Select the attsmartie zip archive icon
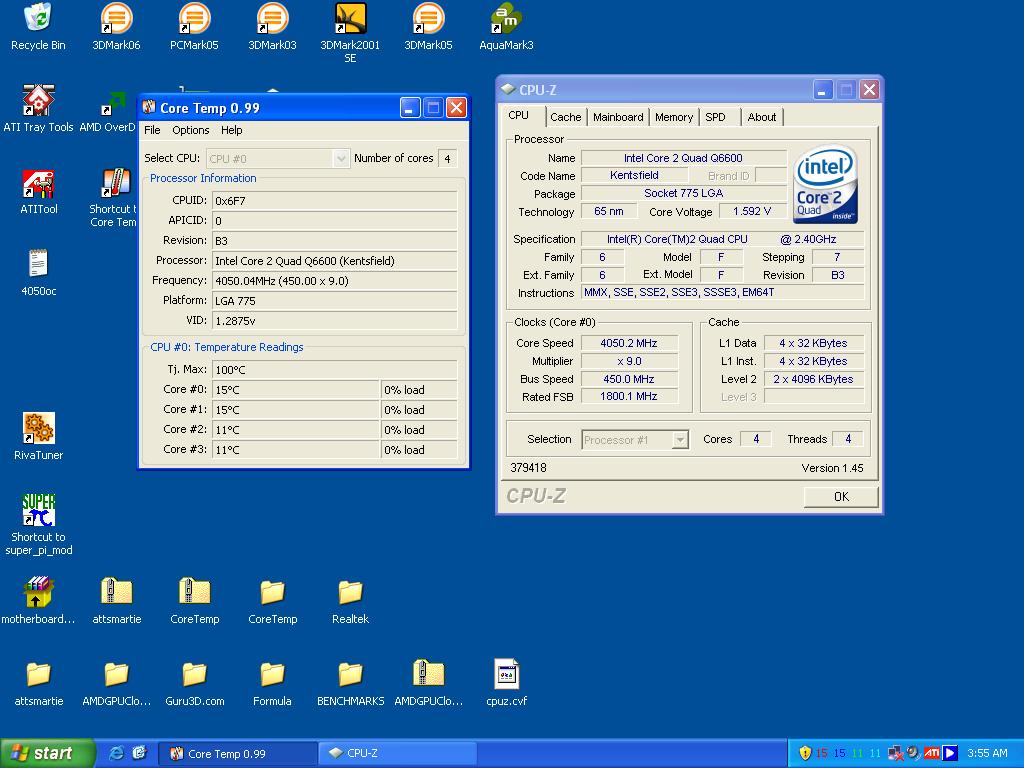This screenshot has width=1024, height=768. point(116,600)
